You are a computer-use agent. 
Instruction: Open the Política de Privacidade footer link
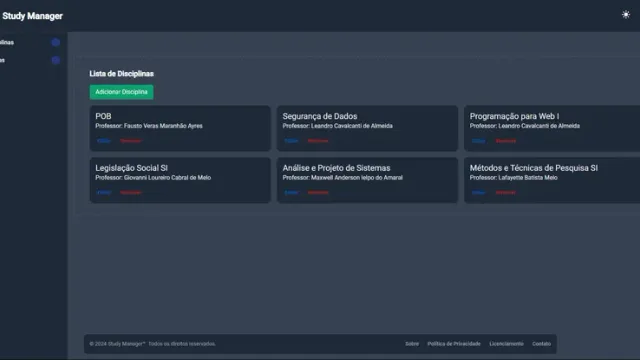pos(454,344)
